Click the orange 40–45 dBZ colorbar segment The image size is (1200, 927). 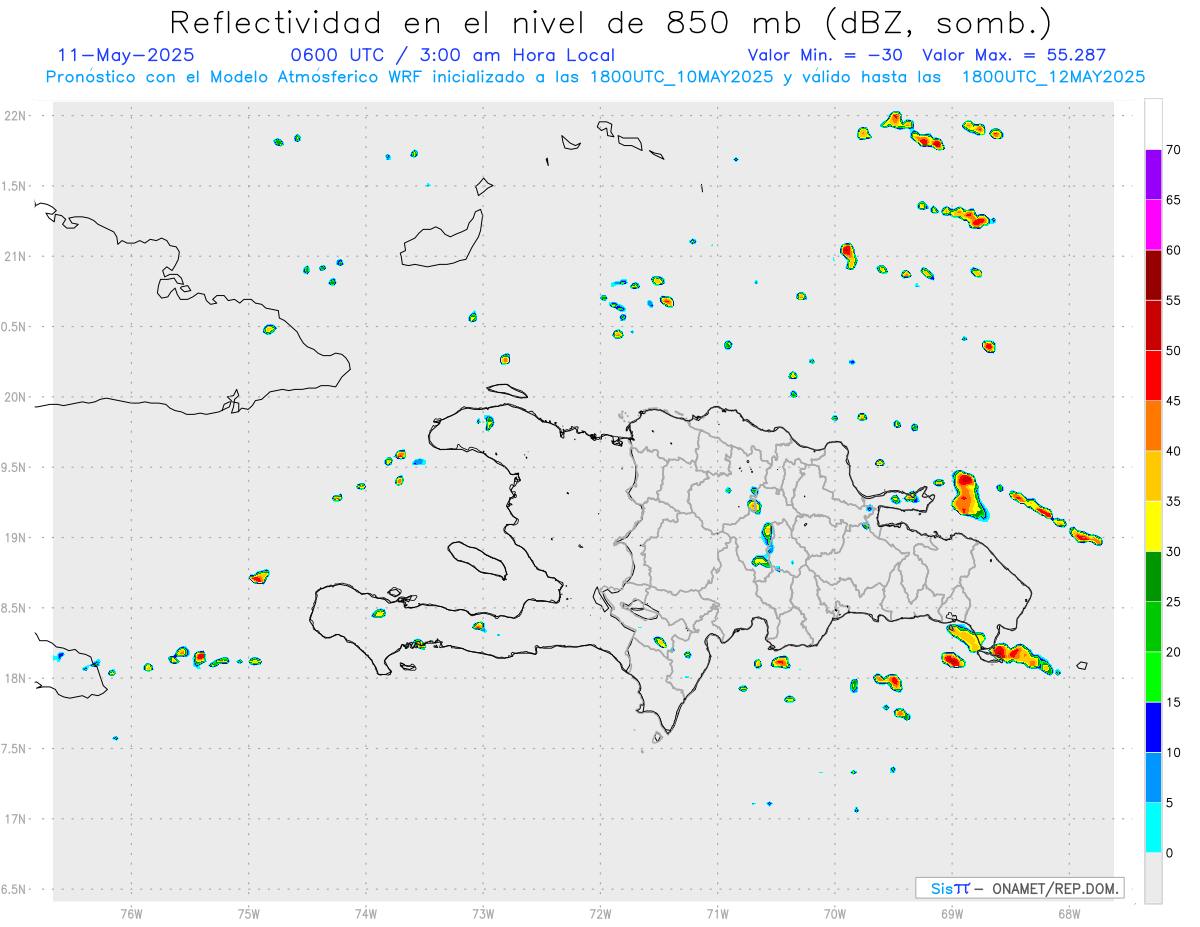(1153, 426)
